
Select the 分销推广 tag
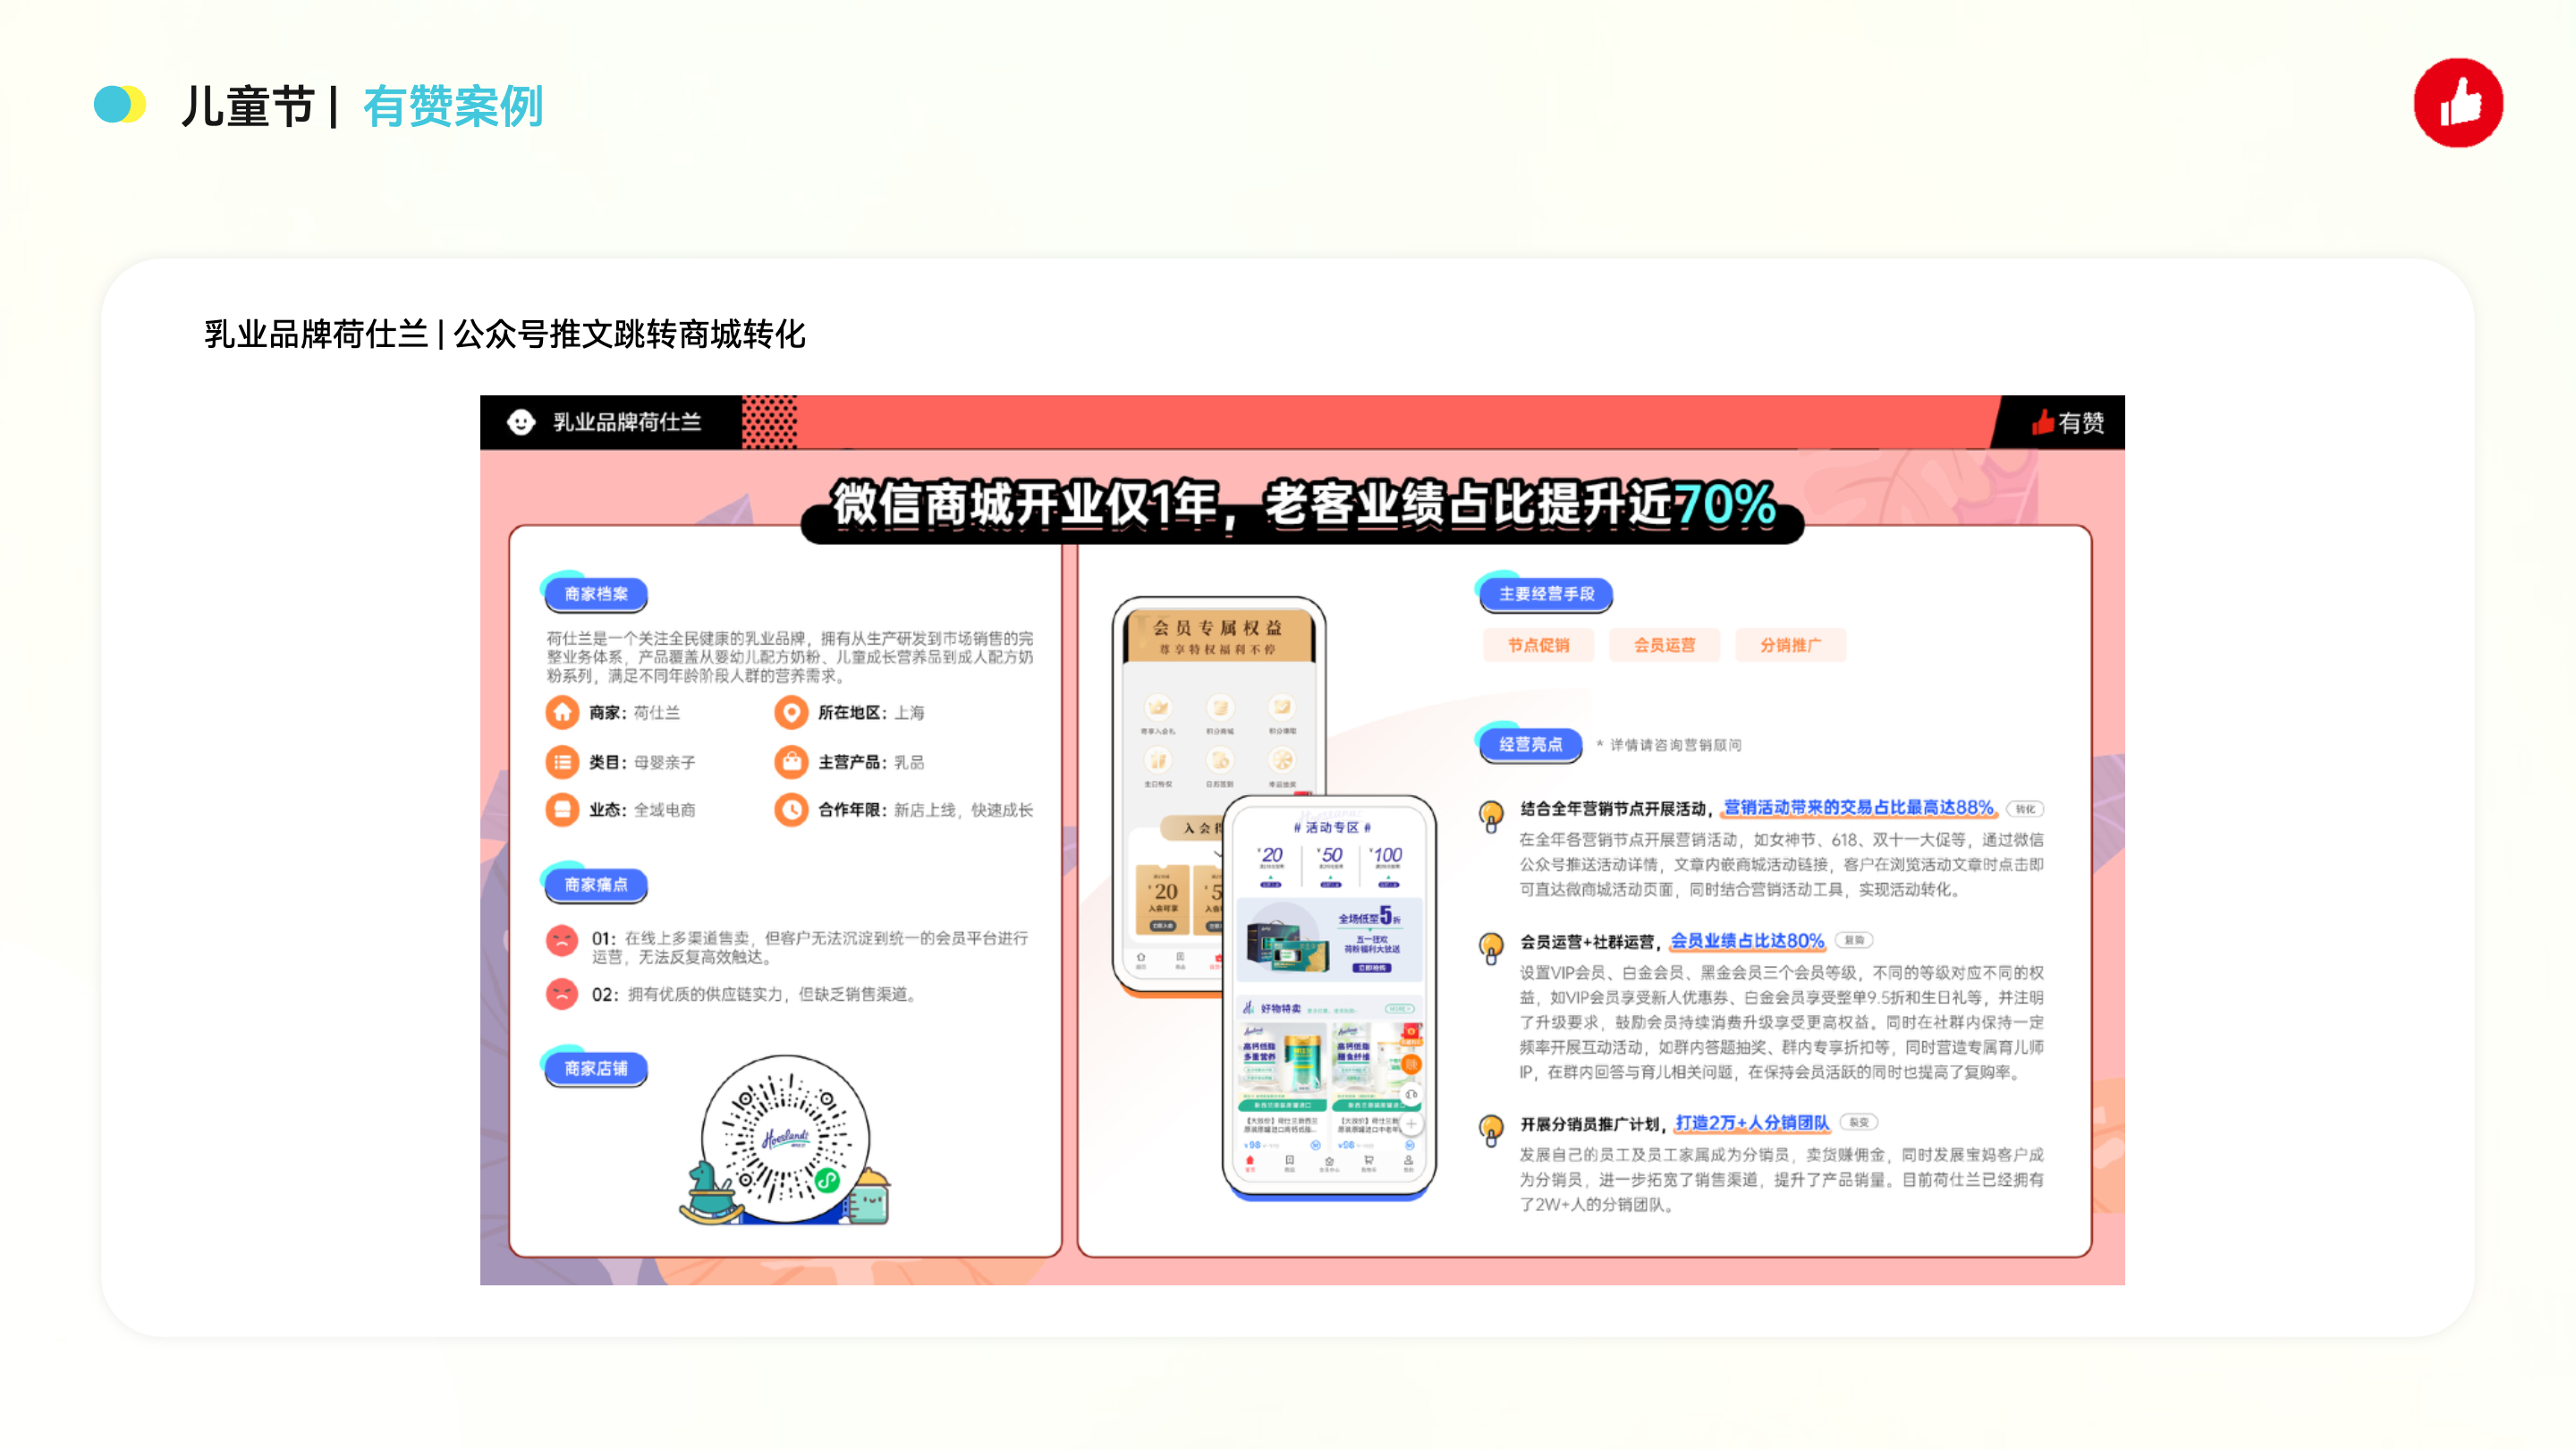[1790, 645]
